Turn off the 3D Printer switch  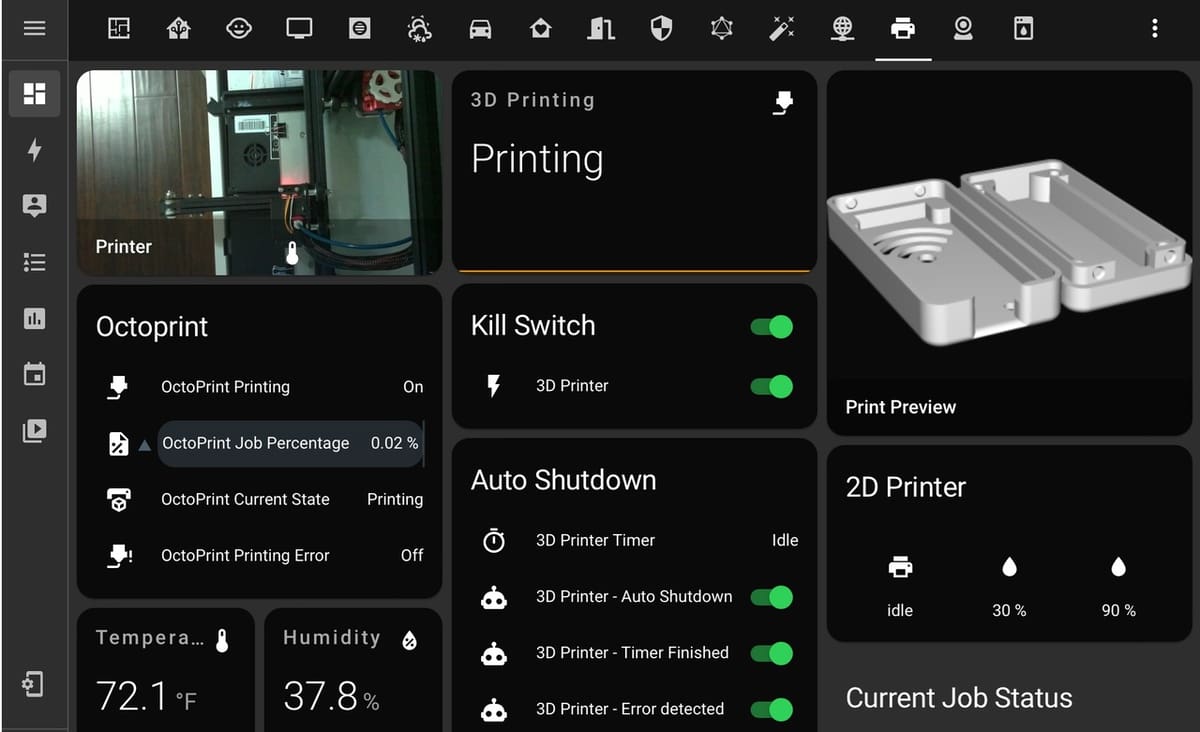tap(771, 386)
